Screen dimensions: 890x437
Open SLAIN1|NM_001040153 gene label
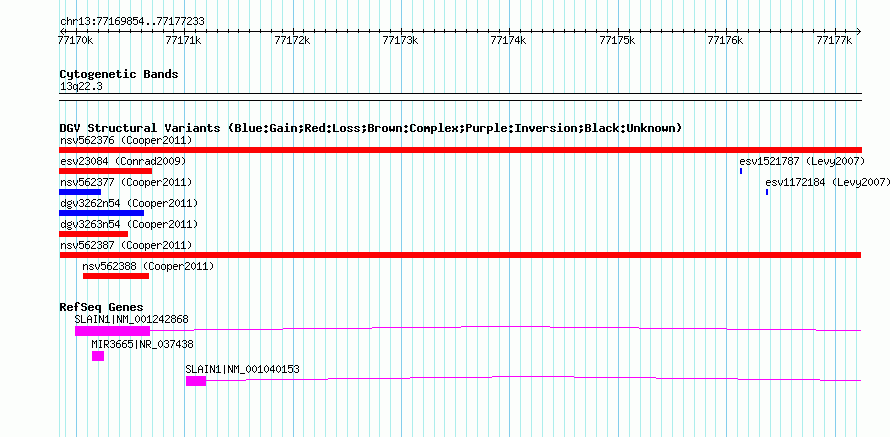242,369
